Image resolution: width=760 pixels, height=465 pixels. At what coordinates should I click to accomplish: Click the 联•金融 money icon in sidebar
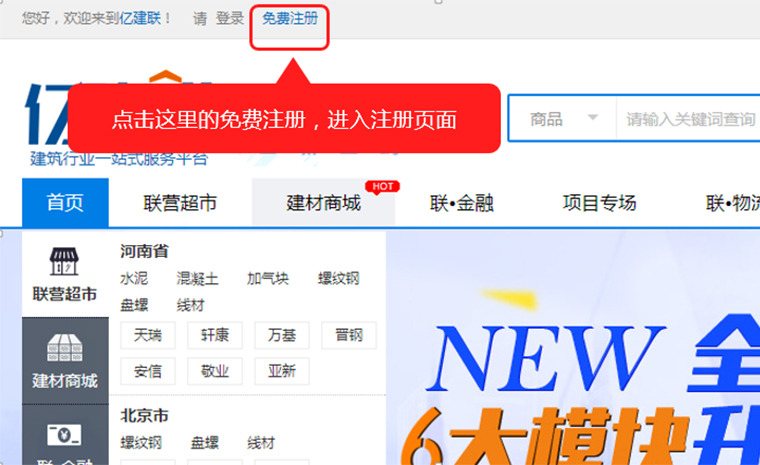click(x=65, y=436)
